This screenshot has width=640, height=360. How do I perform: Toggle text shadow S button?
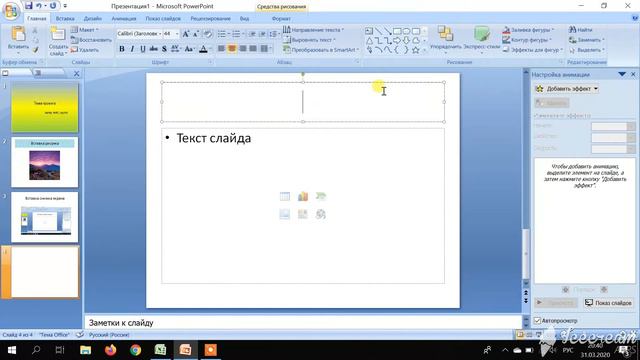[x=164, y=49]
